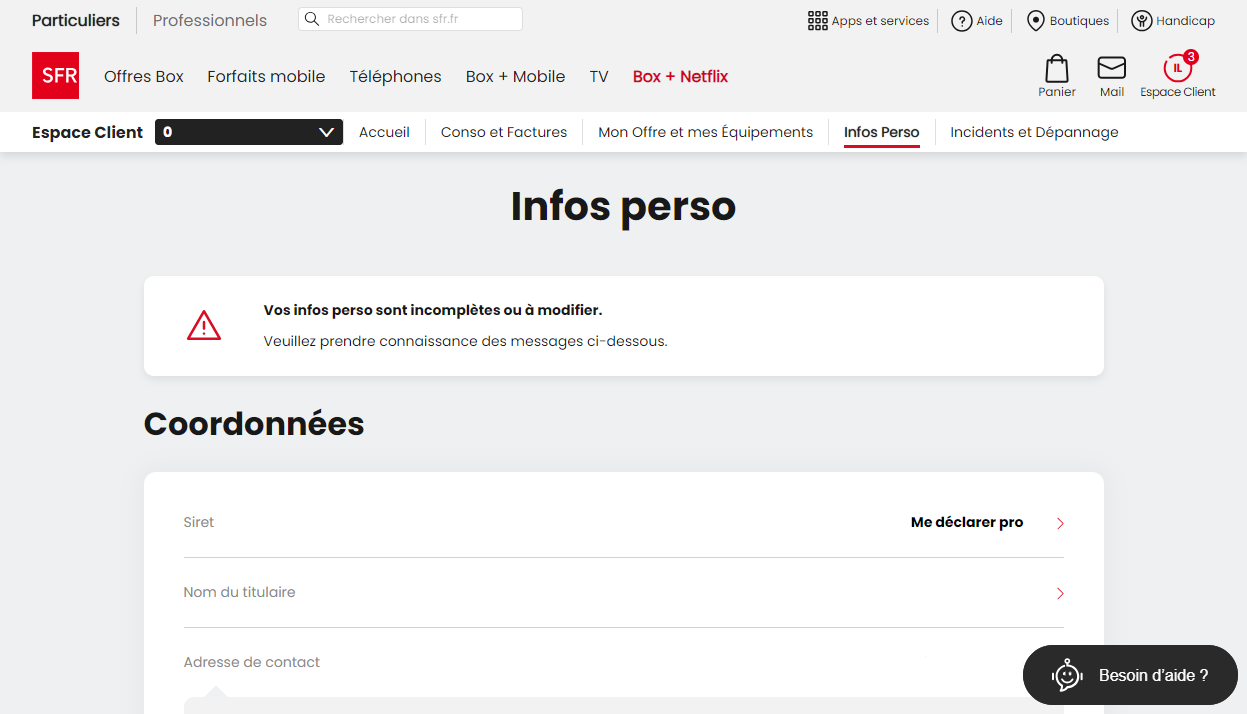This screenshot has width=1247, height=714.
Task: Click the Handicap link text
Action: click(1185, 20)
